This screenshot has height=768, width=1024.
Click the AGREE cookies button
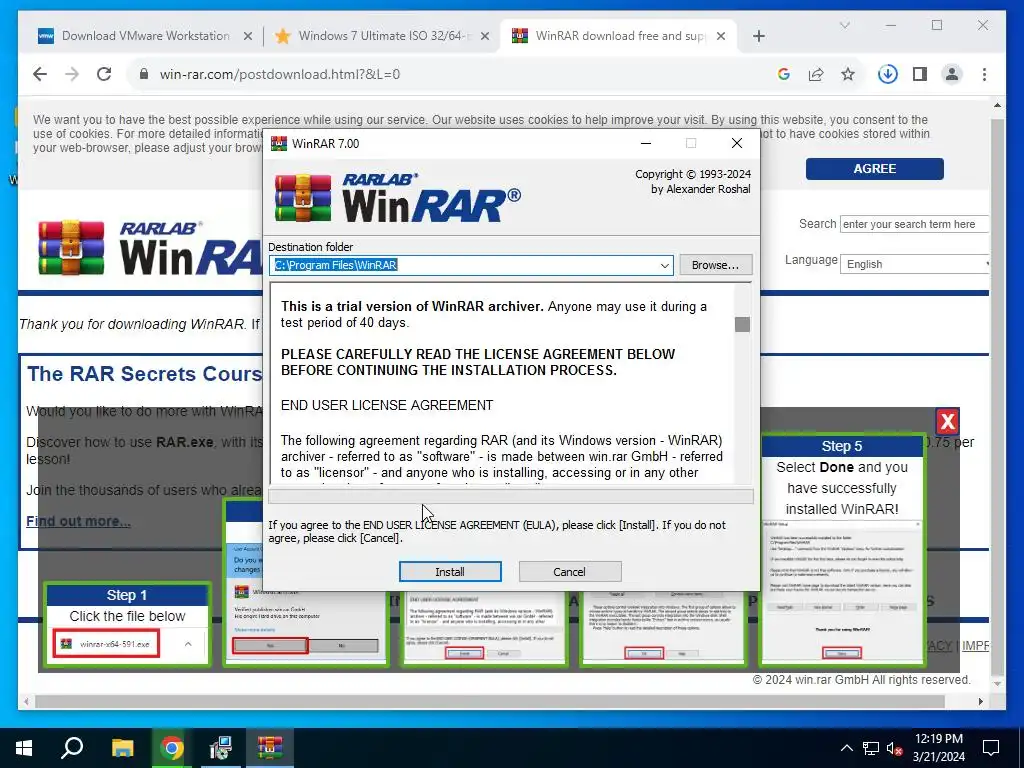[874, 168]
